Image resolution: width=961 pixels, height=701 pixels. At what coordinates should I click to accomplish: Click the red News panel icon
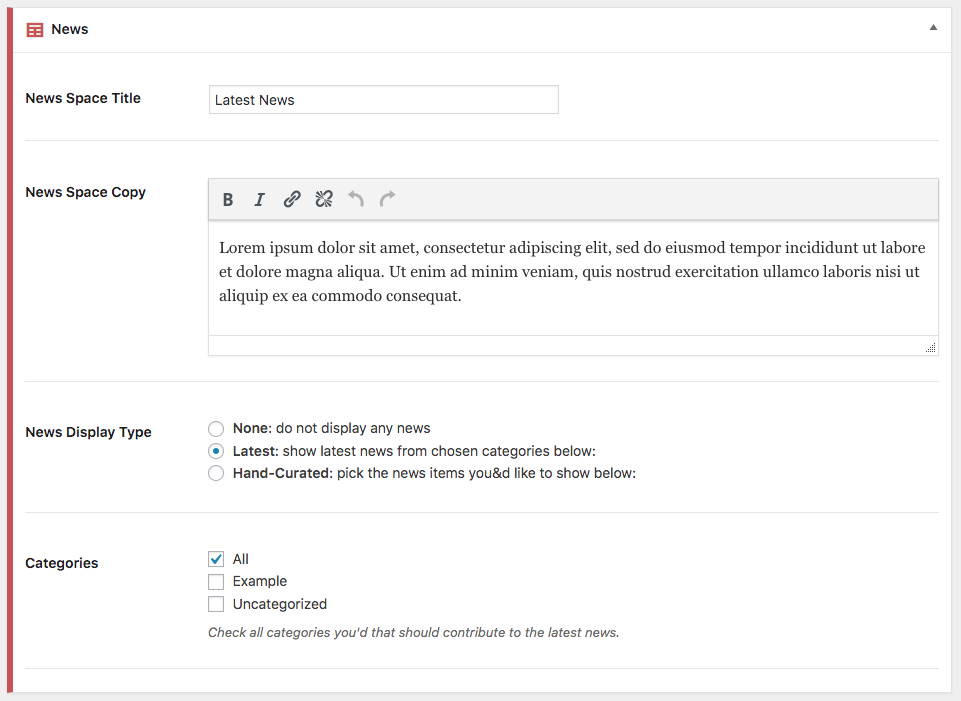pyautogui.click(x=35, y=29)
